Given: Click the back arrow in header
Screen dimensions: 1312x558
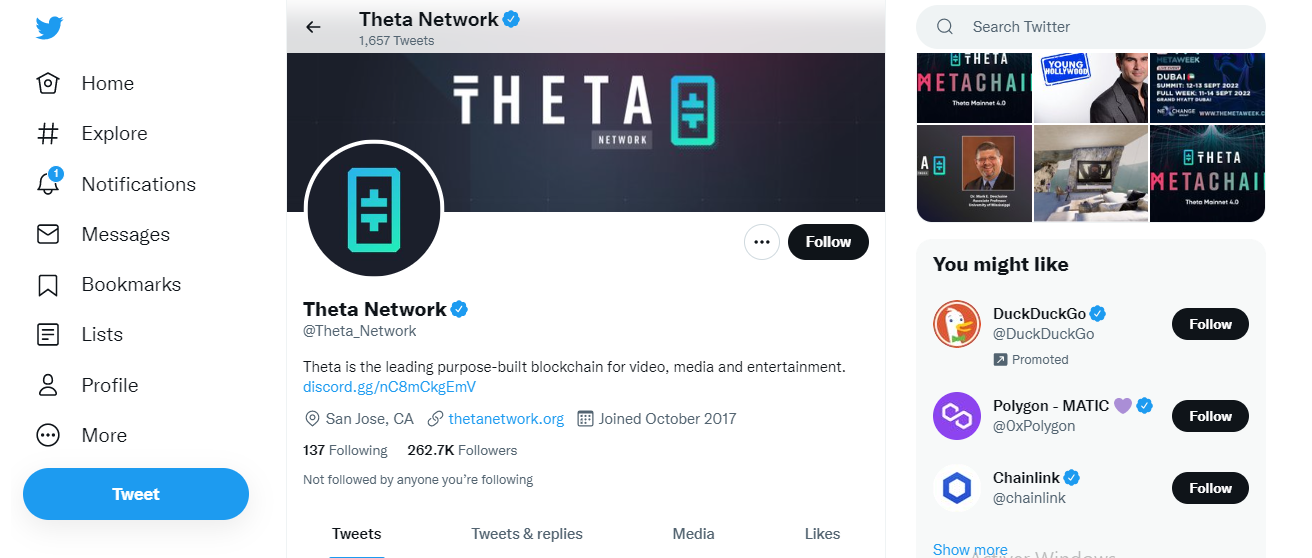Looking at the screenshot, I should pos(313,27).
